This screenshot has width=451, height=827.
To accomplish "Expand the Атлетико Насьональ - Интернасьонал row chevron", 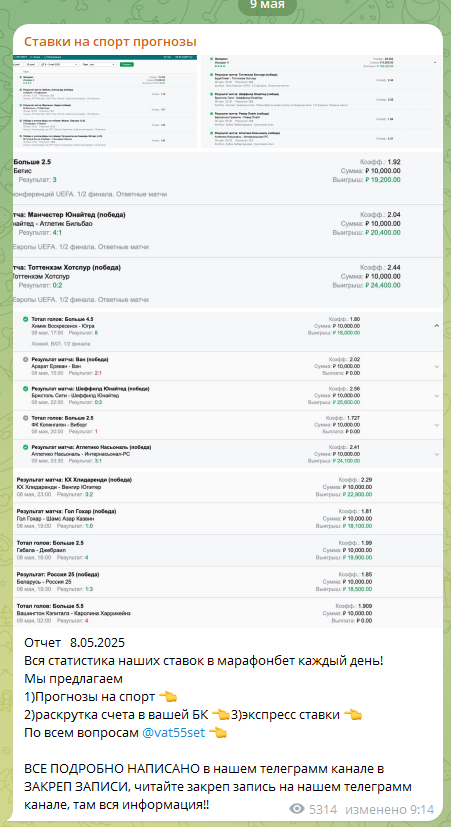I will tap(436, 454).
